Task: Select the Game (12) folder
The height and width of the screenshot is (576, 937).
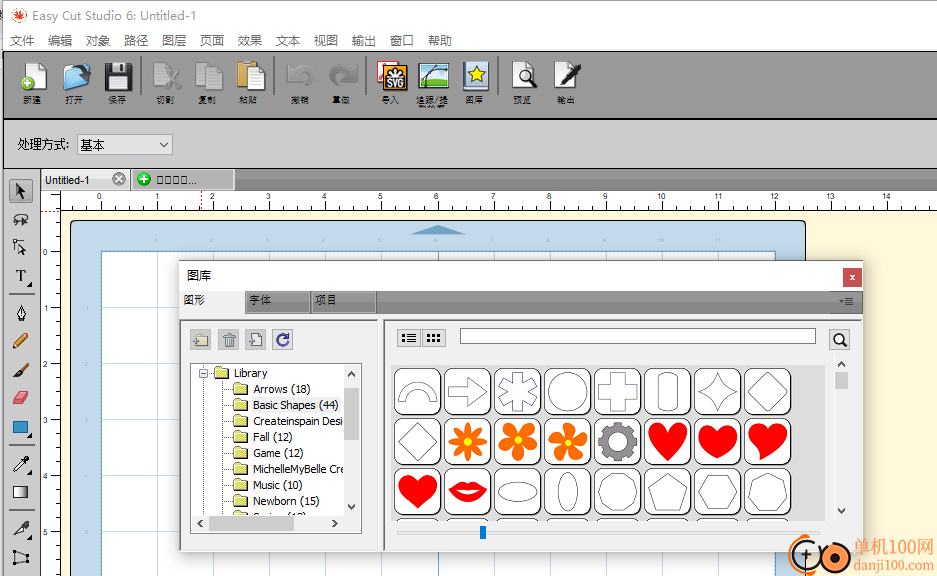Action: click(278, 453)
